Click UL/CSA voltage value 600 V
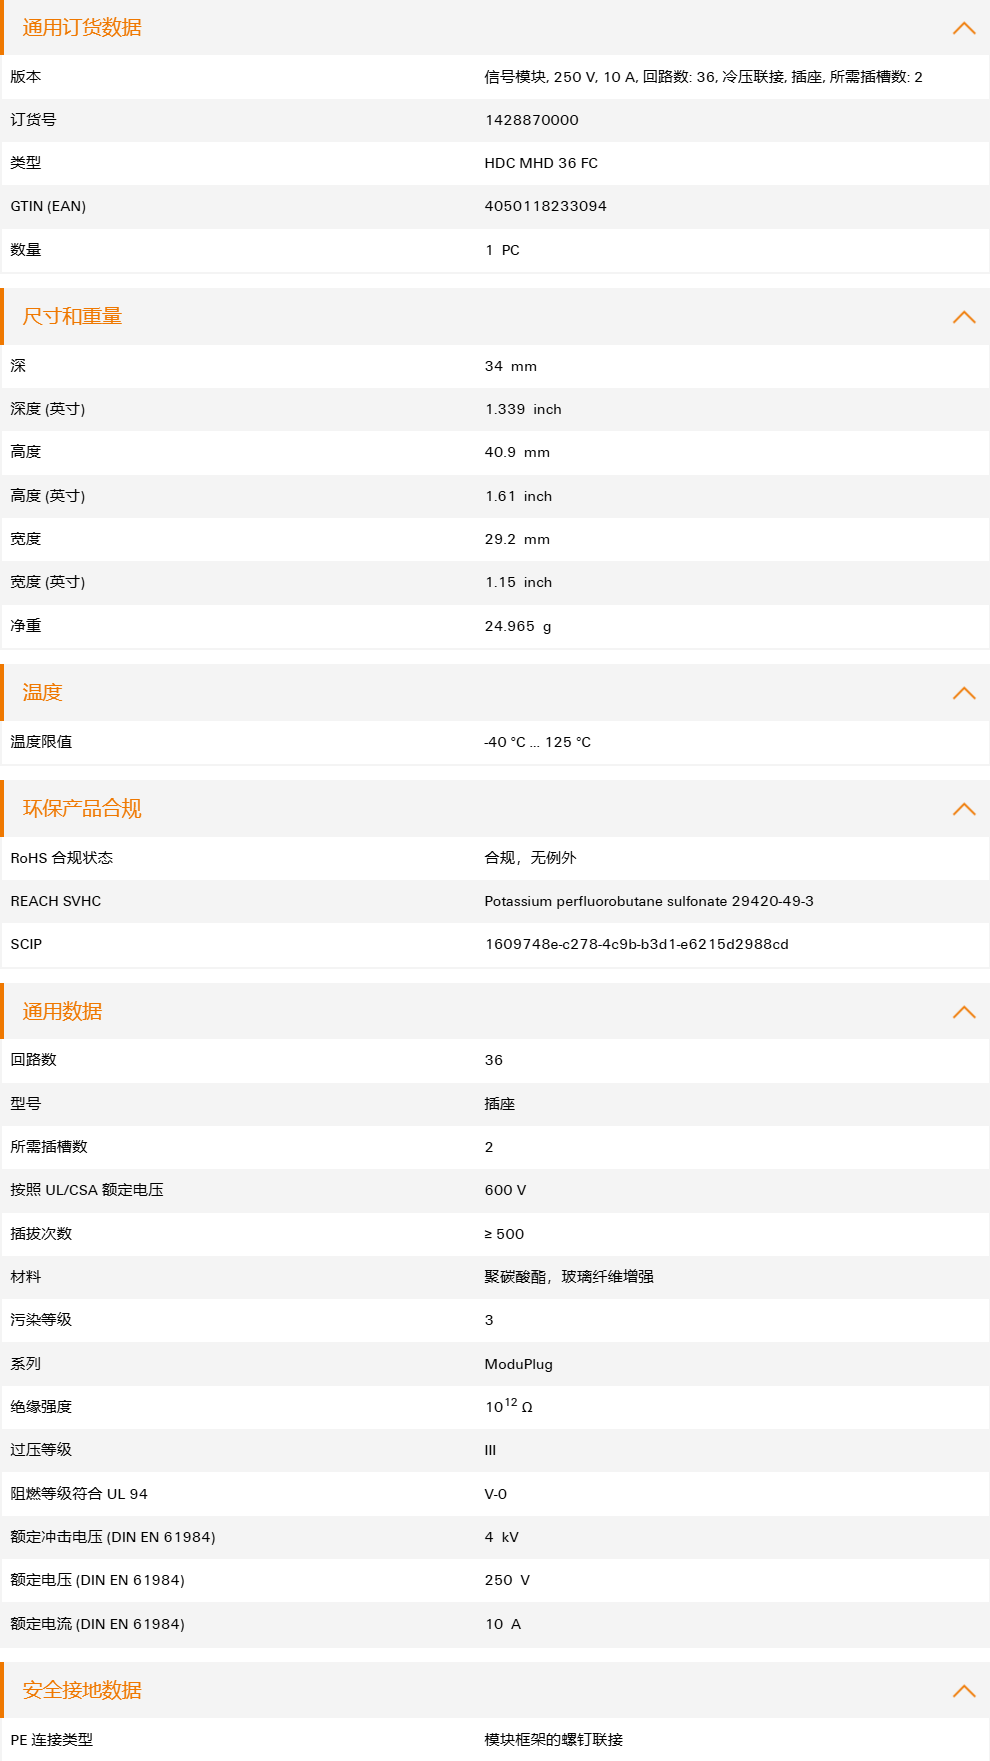Image resolution: width=990 pixels, height=1761 pixels. tap(505, 1190)
